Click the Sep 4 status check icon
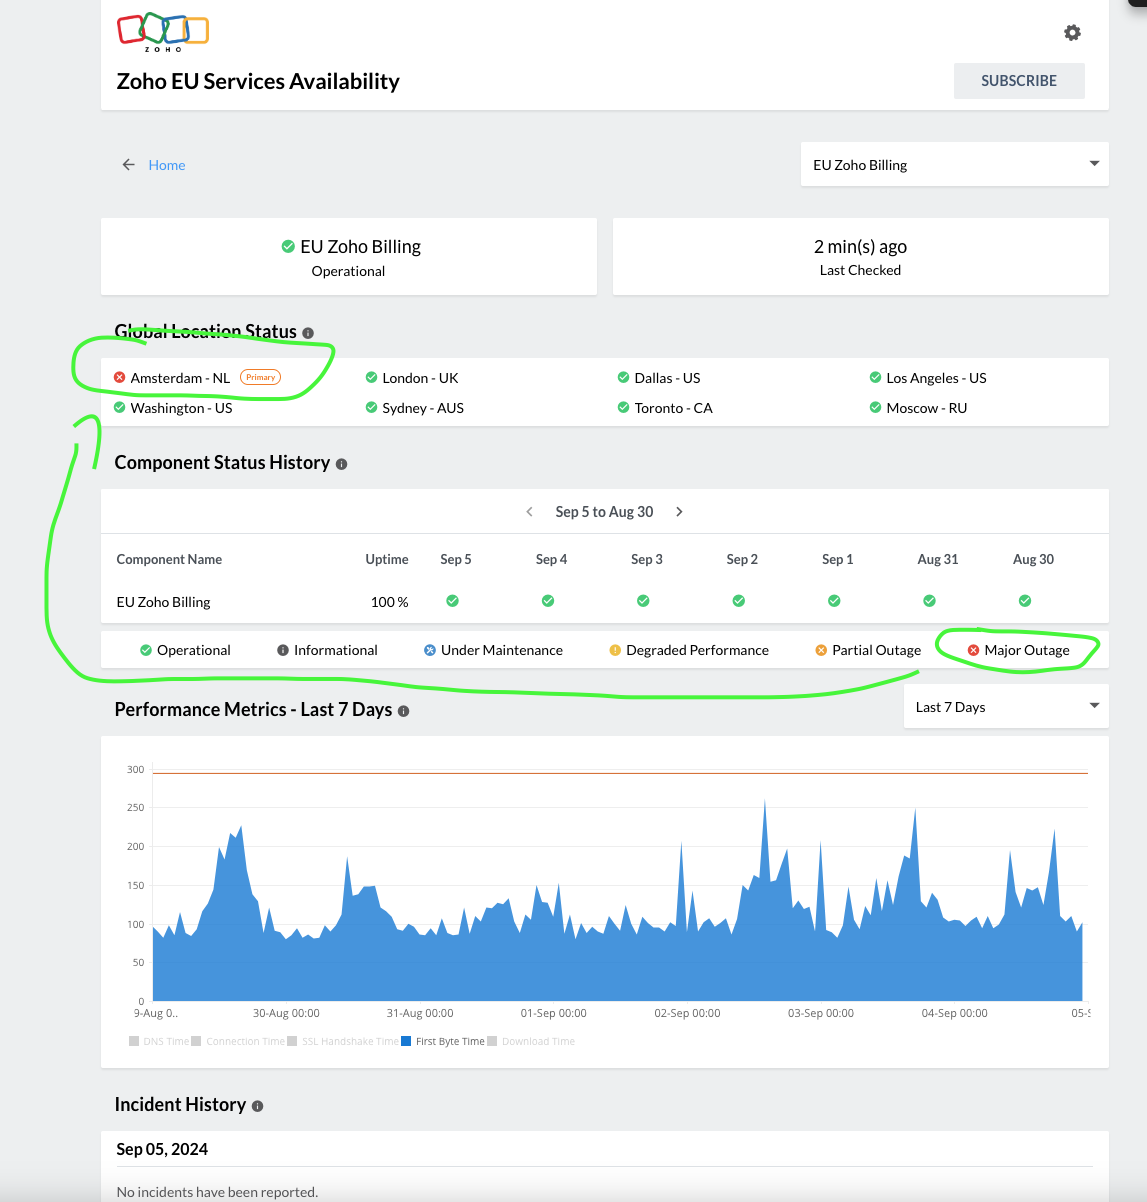This screenshot has height=1202, width=1147. tap(548, 601)
